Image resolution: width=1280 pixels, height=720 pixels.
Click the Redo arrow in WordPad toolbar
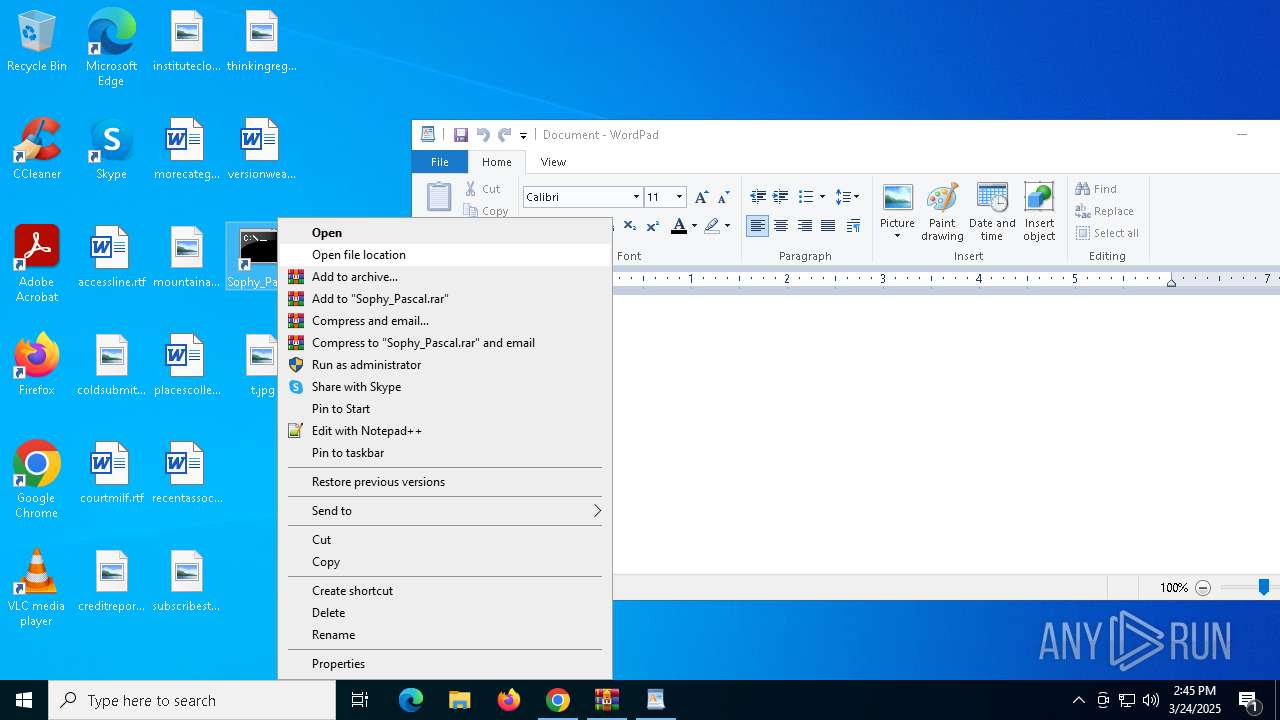point(505,135)
